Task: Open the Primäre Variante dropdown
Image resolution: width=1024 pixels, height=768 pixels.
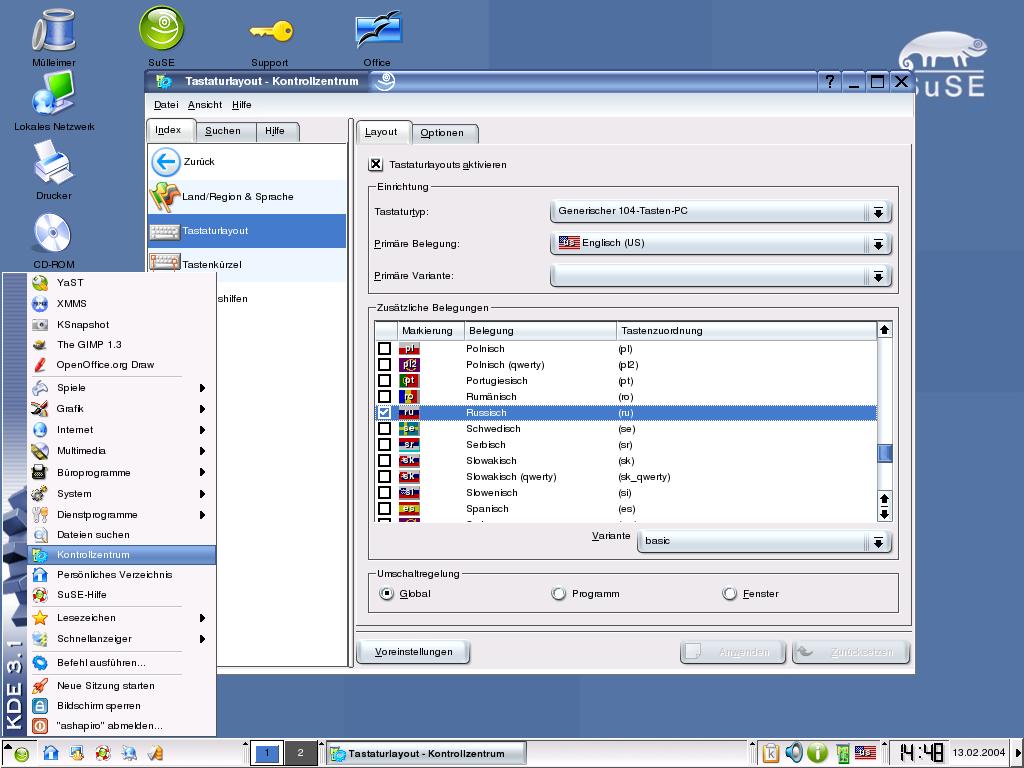Action: (721, 276)
